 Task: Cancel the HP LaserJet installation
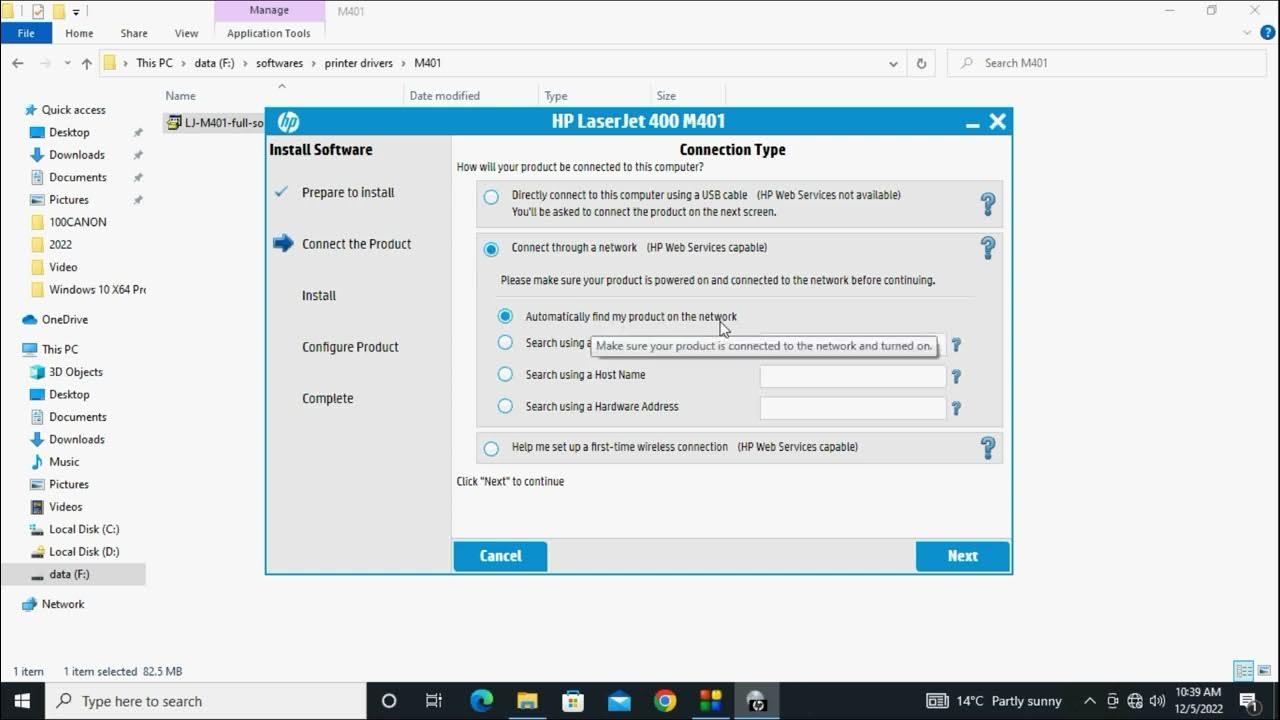coord(500,556)
